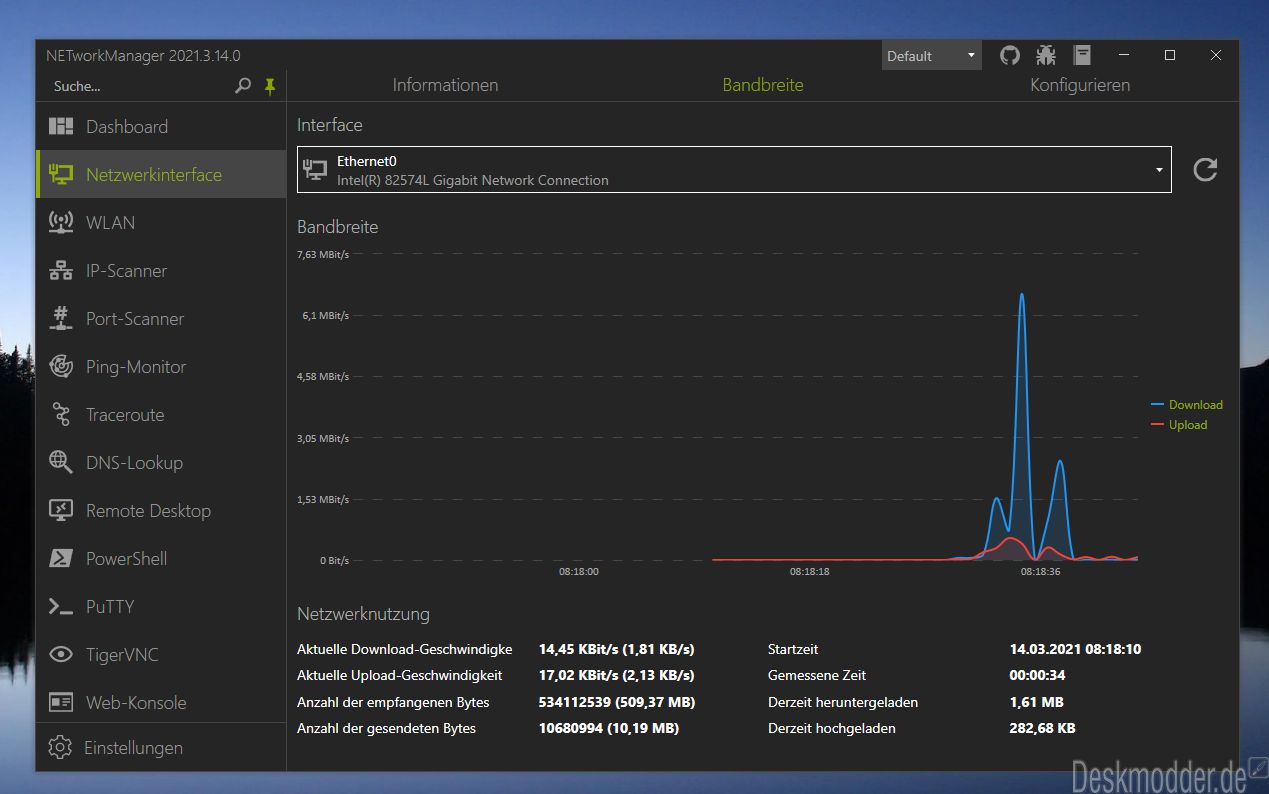This screenshot has width=1269, height=794.
Task: Open the IP-Scanner tool
Action: (x=161, y=270)
